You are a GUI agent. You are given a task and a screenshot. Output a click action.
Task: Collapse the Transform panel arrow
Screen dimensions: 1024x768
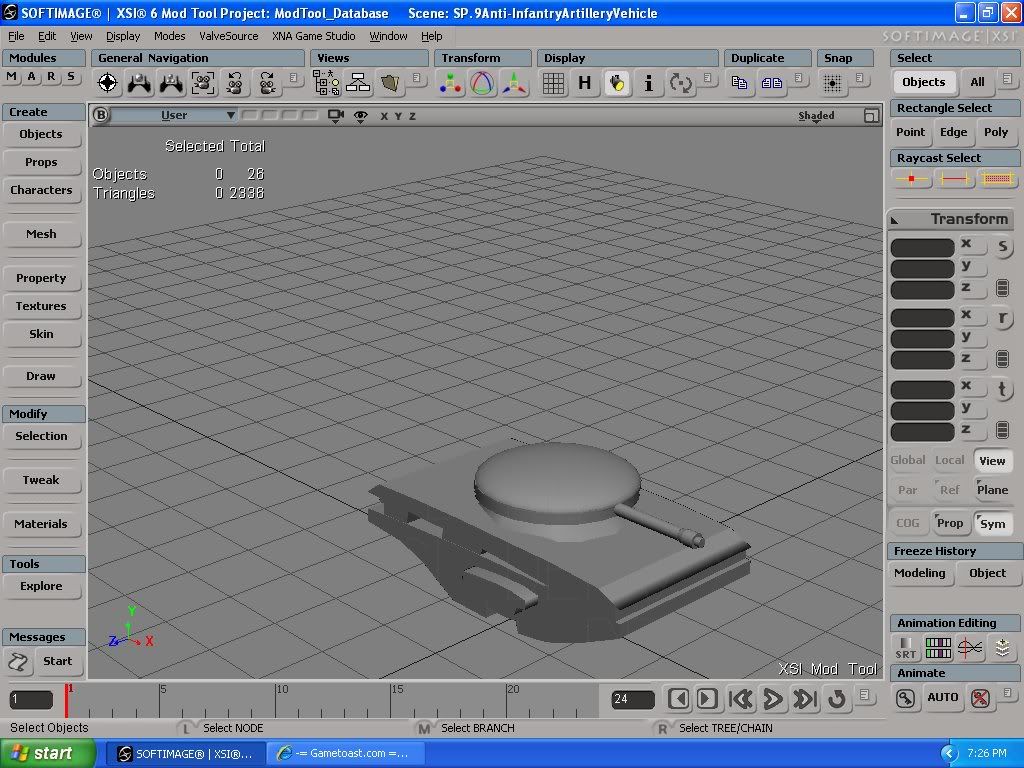click(895, 220)
